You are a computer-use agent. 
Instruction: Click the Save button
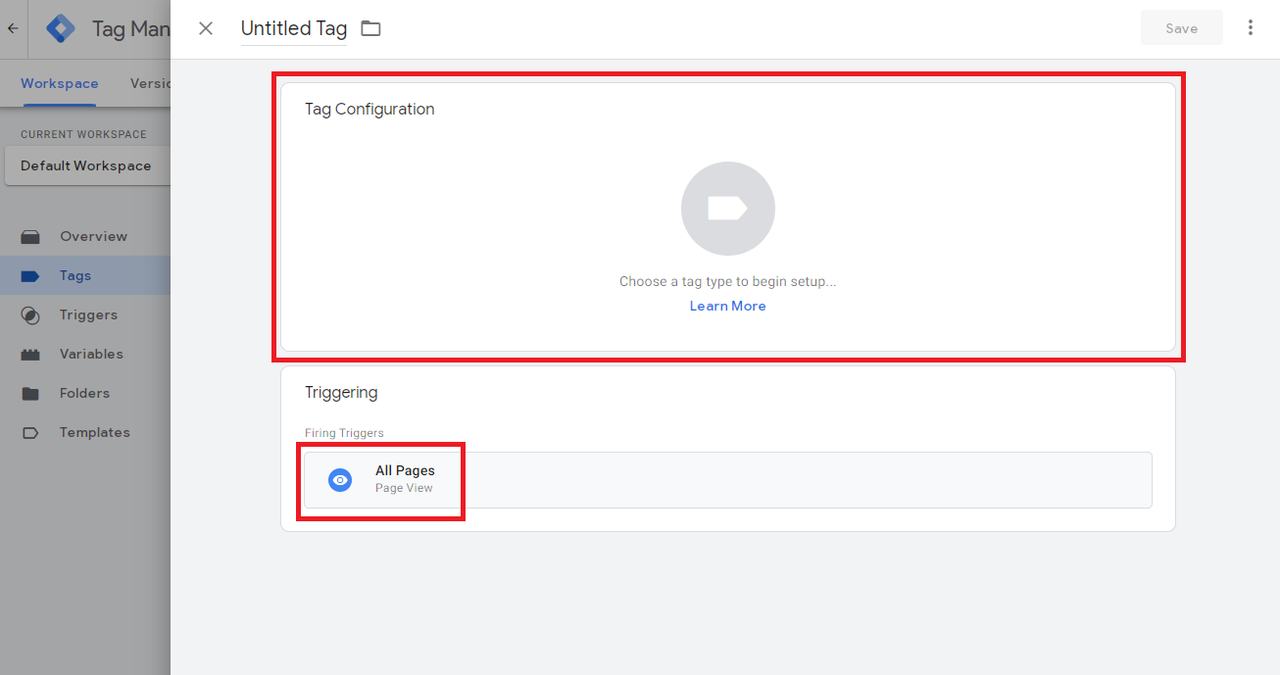pos(1181,28)
